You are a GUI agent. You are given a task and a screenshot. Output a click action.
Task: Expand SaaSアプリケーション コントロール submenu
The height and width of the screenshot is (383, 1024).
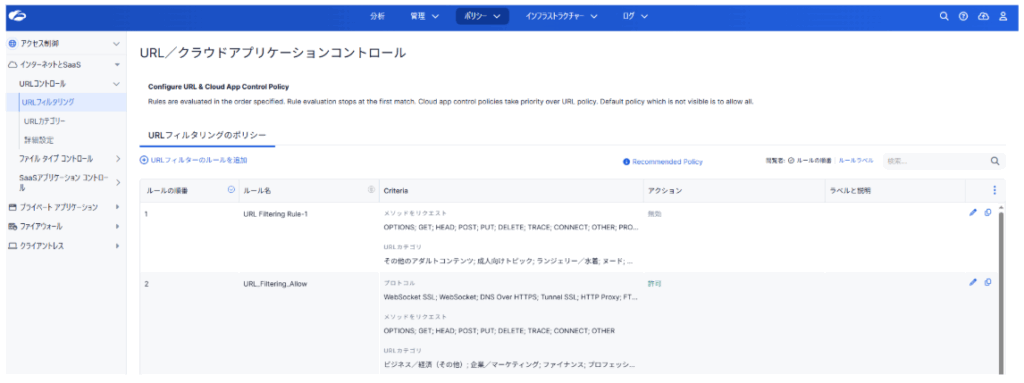tap(118, 183)
